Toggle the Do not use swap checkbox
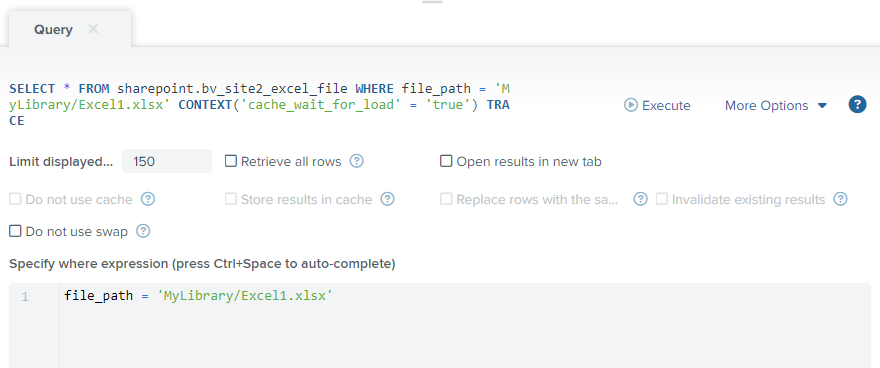This screenshot has width=880, height=368. tap(15, 231)
